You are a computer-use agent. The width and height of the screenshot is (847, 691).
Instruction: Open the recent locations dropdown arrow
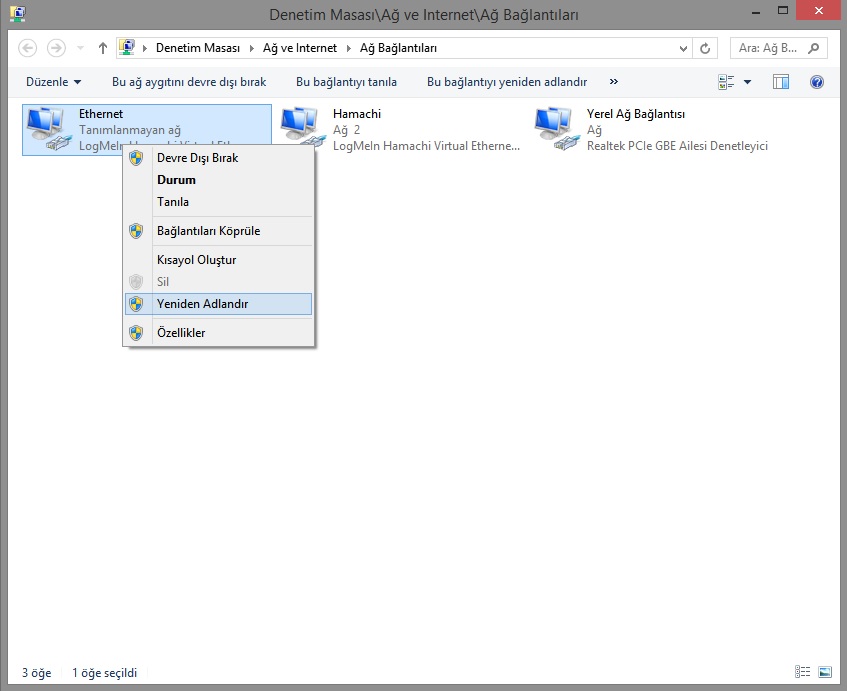(x=80, y=48)
